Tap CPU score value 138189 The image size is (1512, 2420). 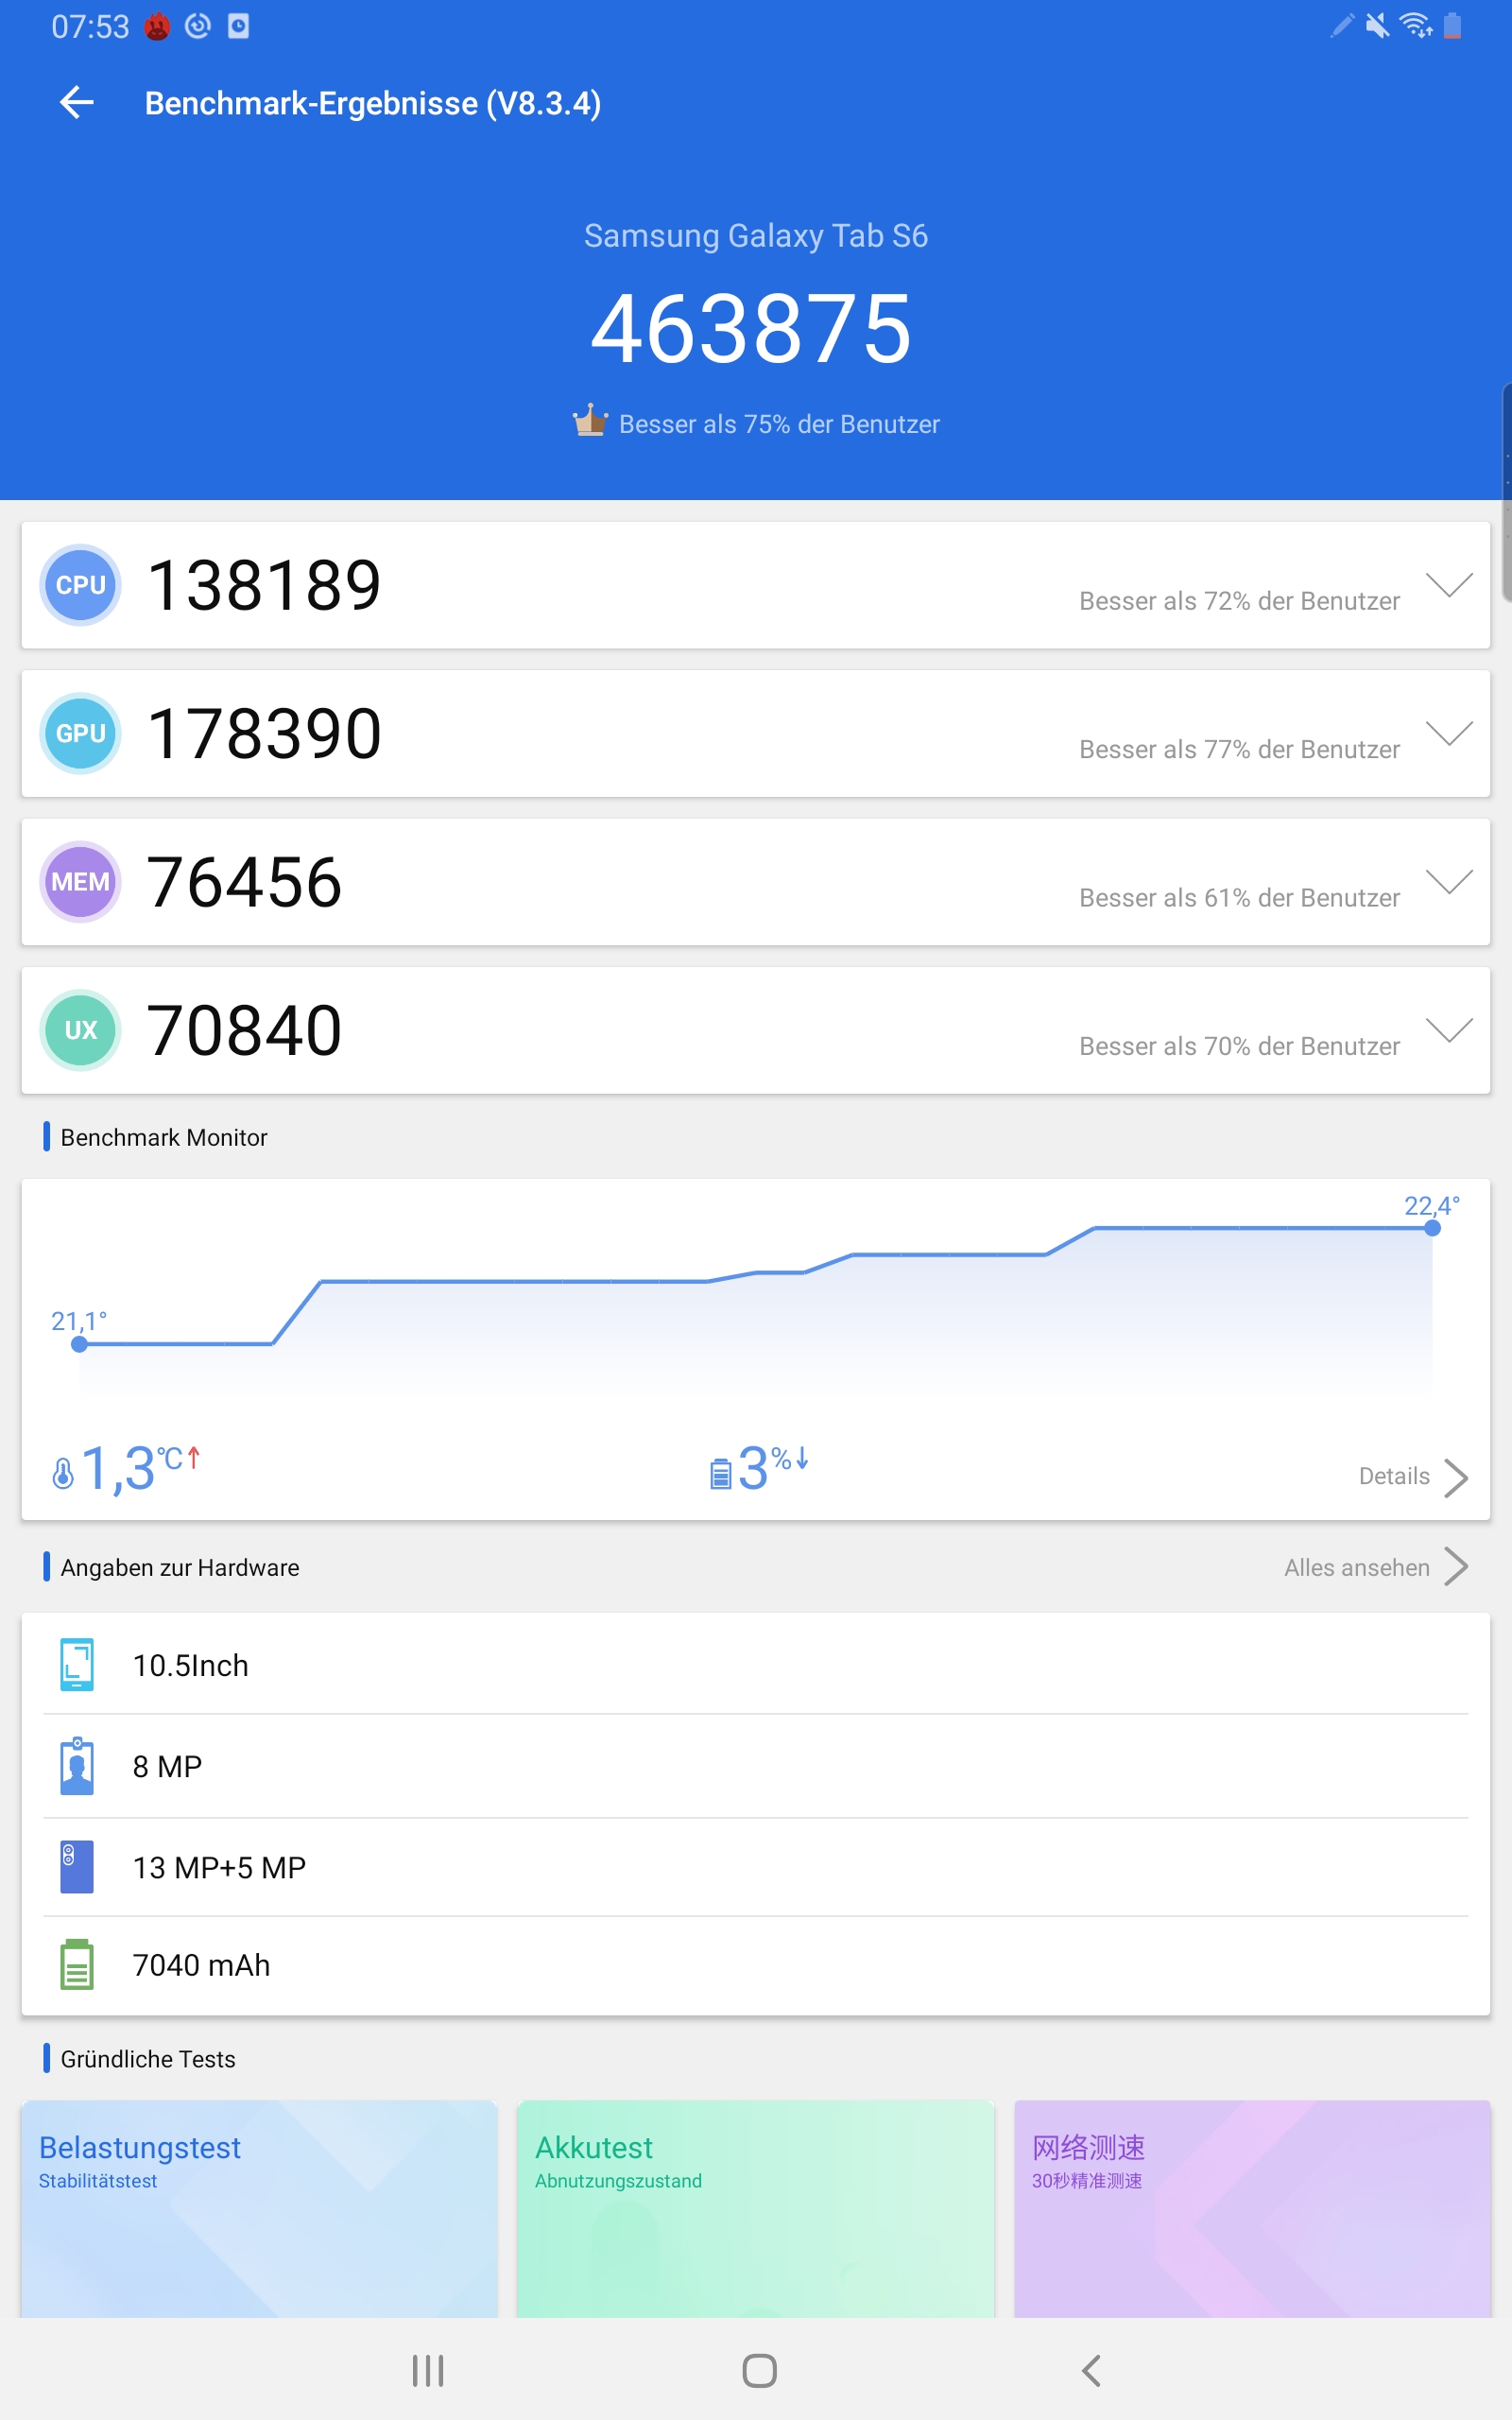coord(264,585)
